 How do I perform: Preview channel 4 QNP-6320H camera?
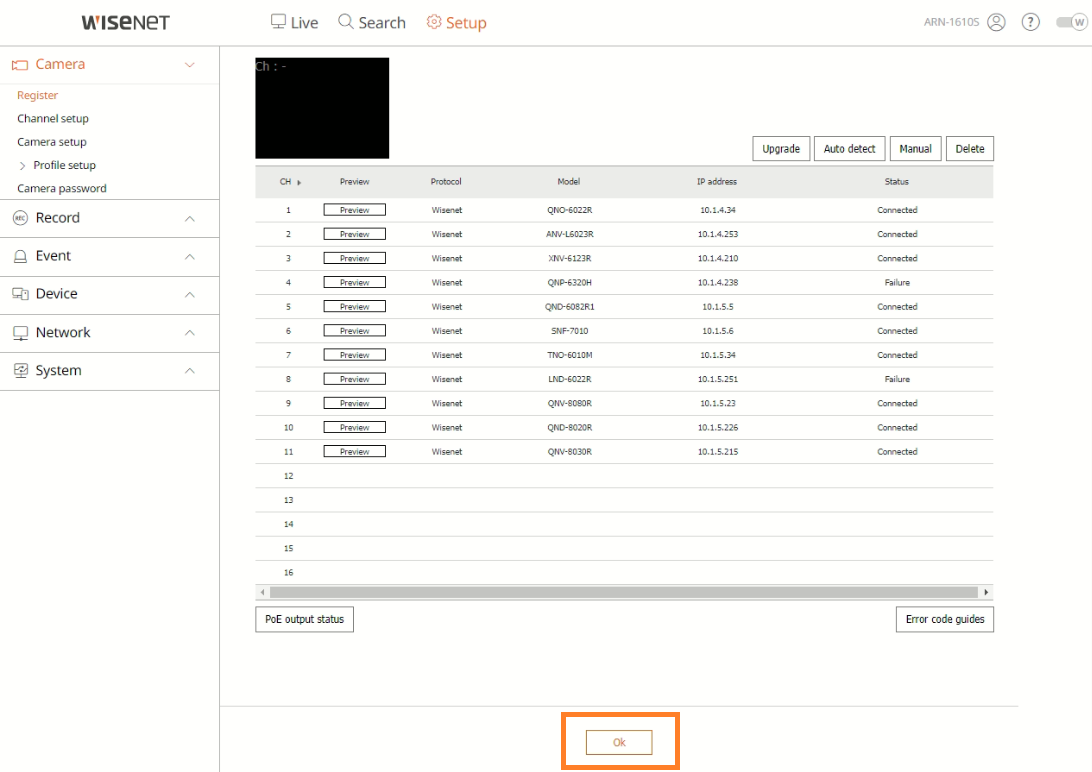tap(354, 283)
